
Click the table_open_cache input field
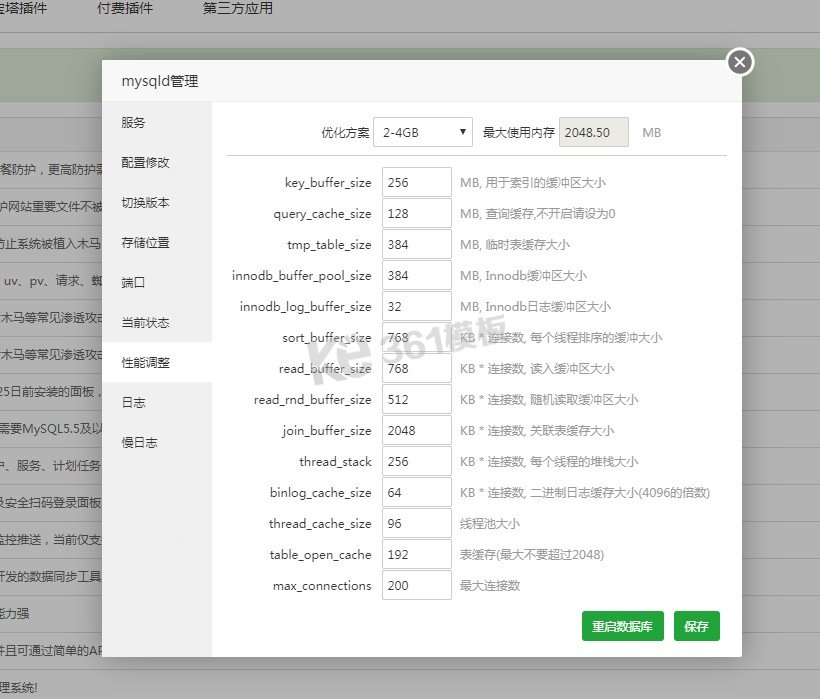click(x=417, y=554)
